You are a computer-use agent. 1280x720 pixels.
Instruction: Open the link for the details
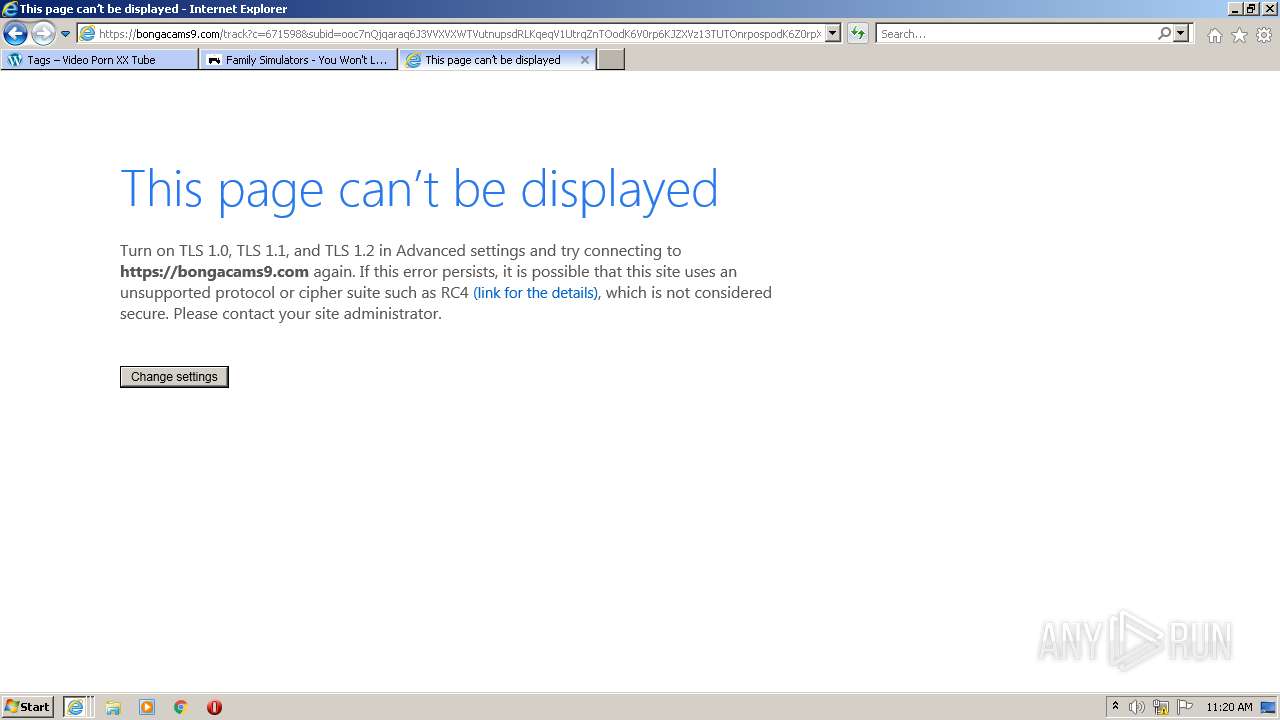(x=536, y=293)
